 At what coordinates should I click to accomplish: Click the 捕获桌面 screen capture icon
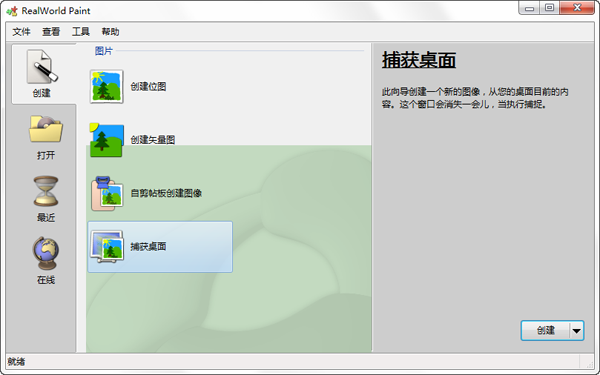click(x=107, y=246)
